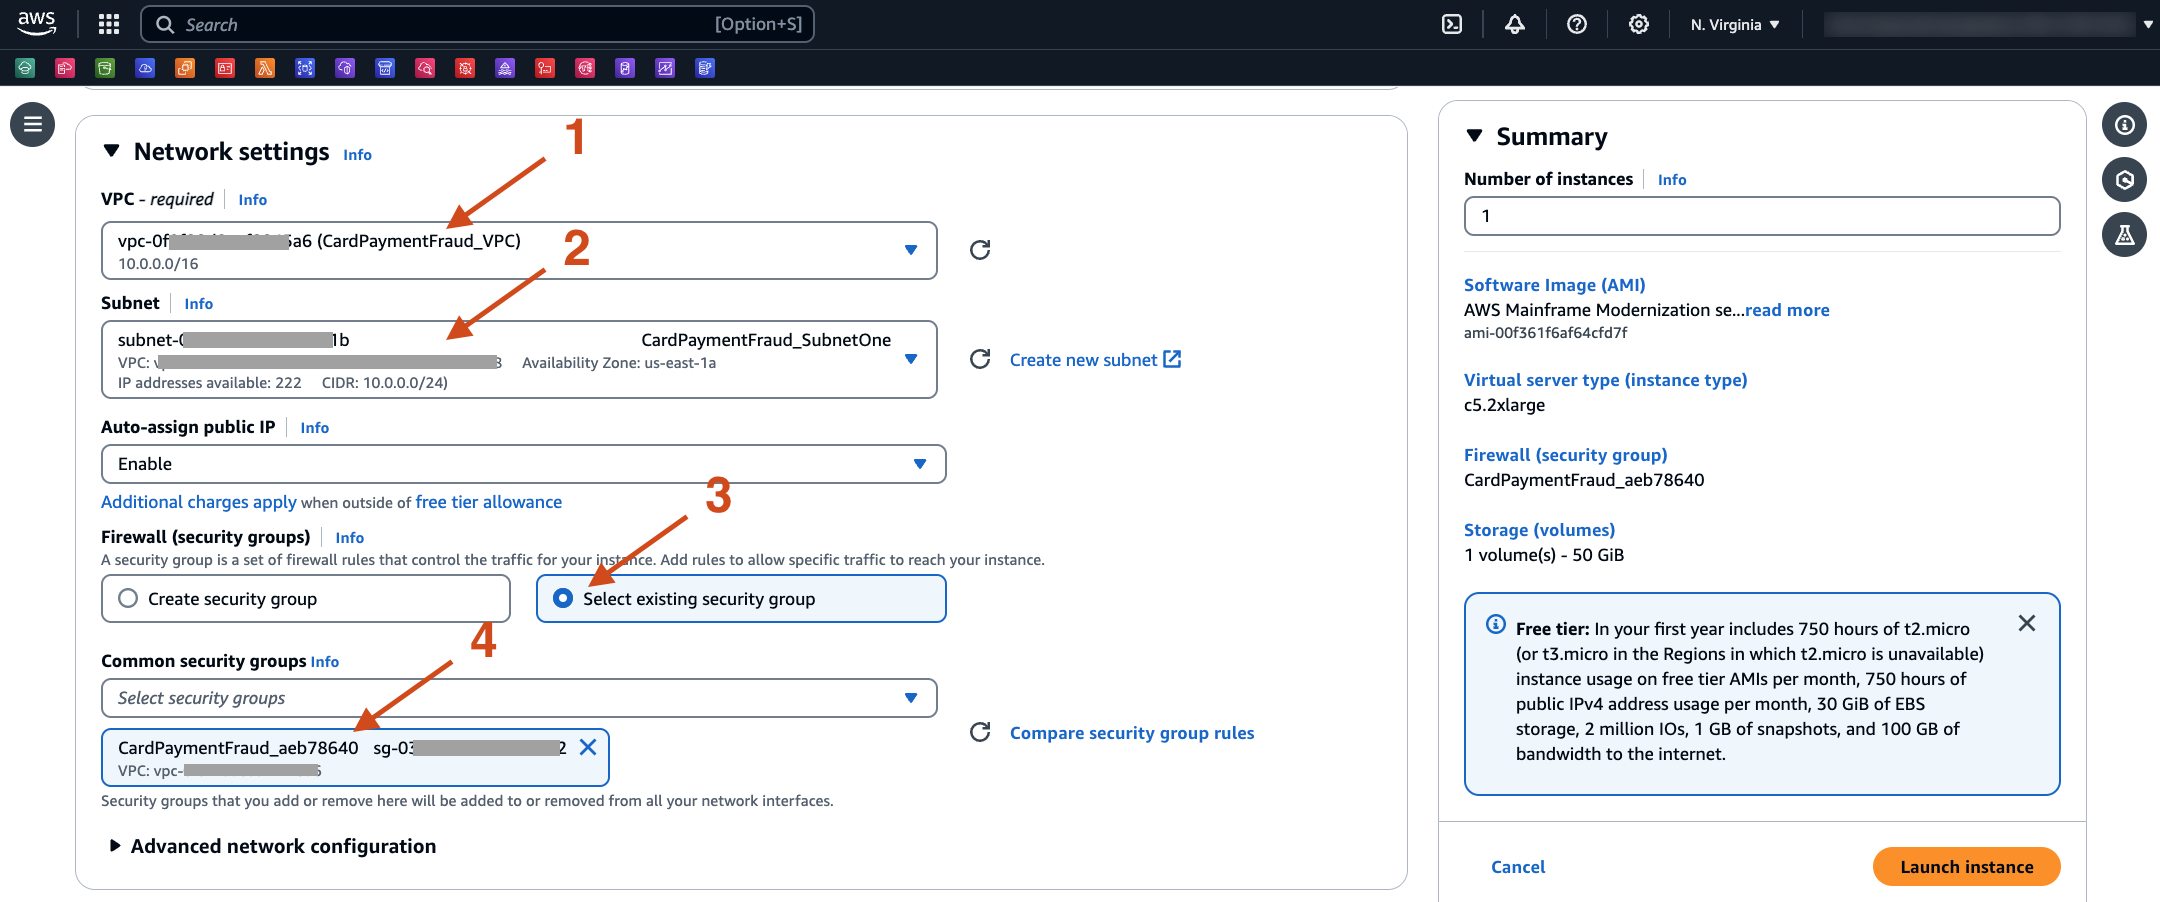Expand Advanced network configuration
Viewport: 2160px width, 902px height.
coord(272,846)
